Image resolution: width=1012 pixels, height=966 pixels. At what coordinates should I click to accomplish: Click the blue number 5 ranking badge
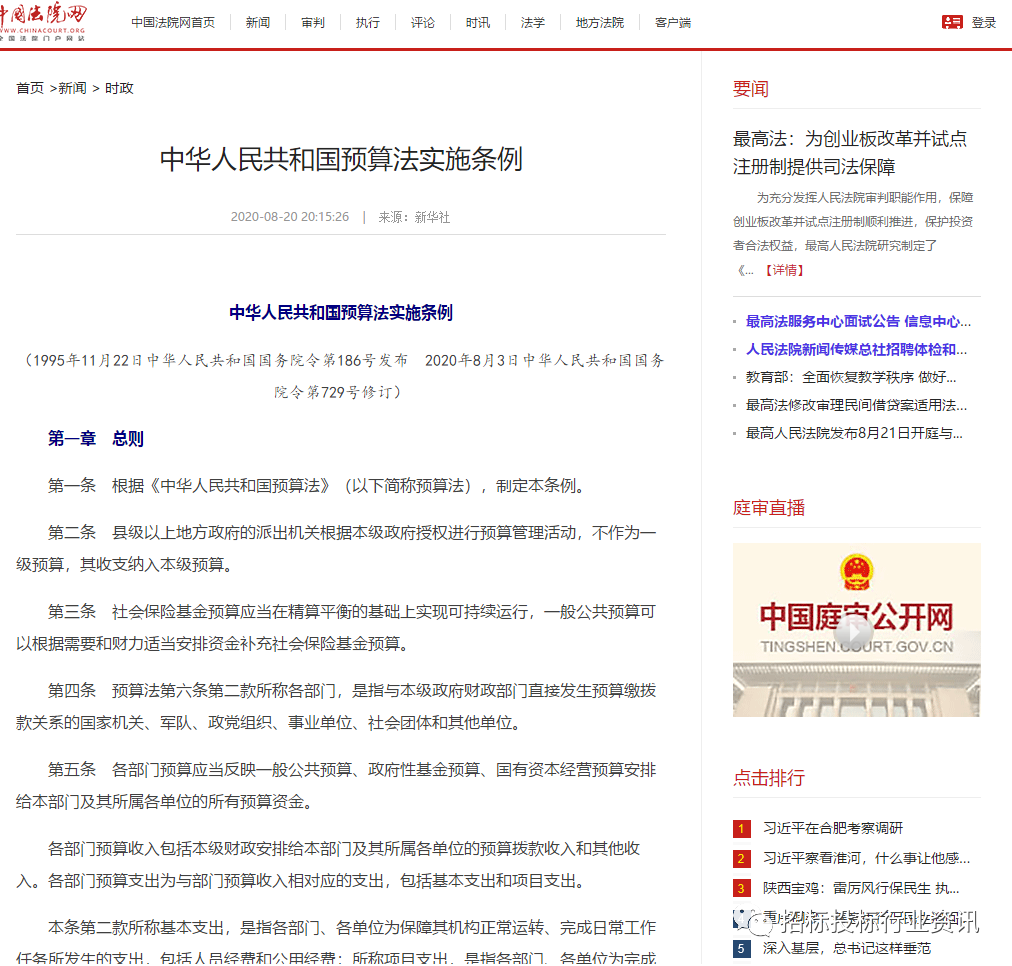pos(741,948)
